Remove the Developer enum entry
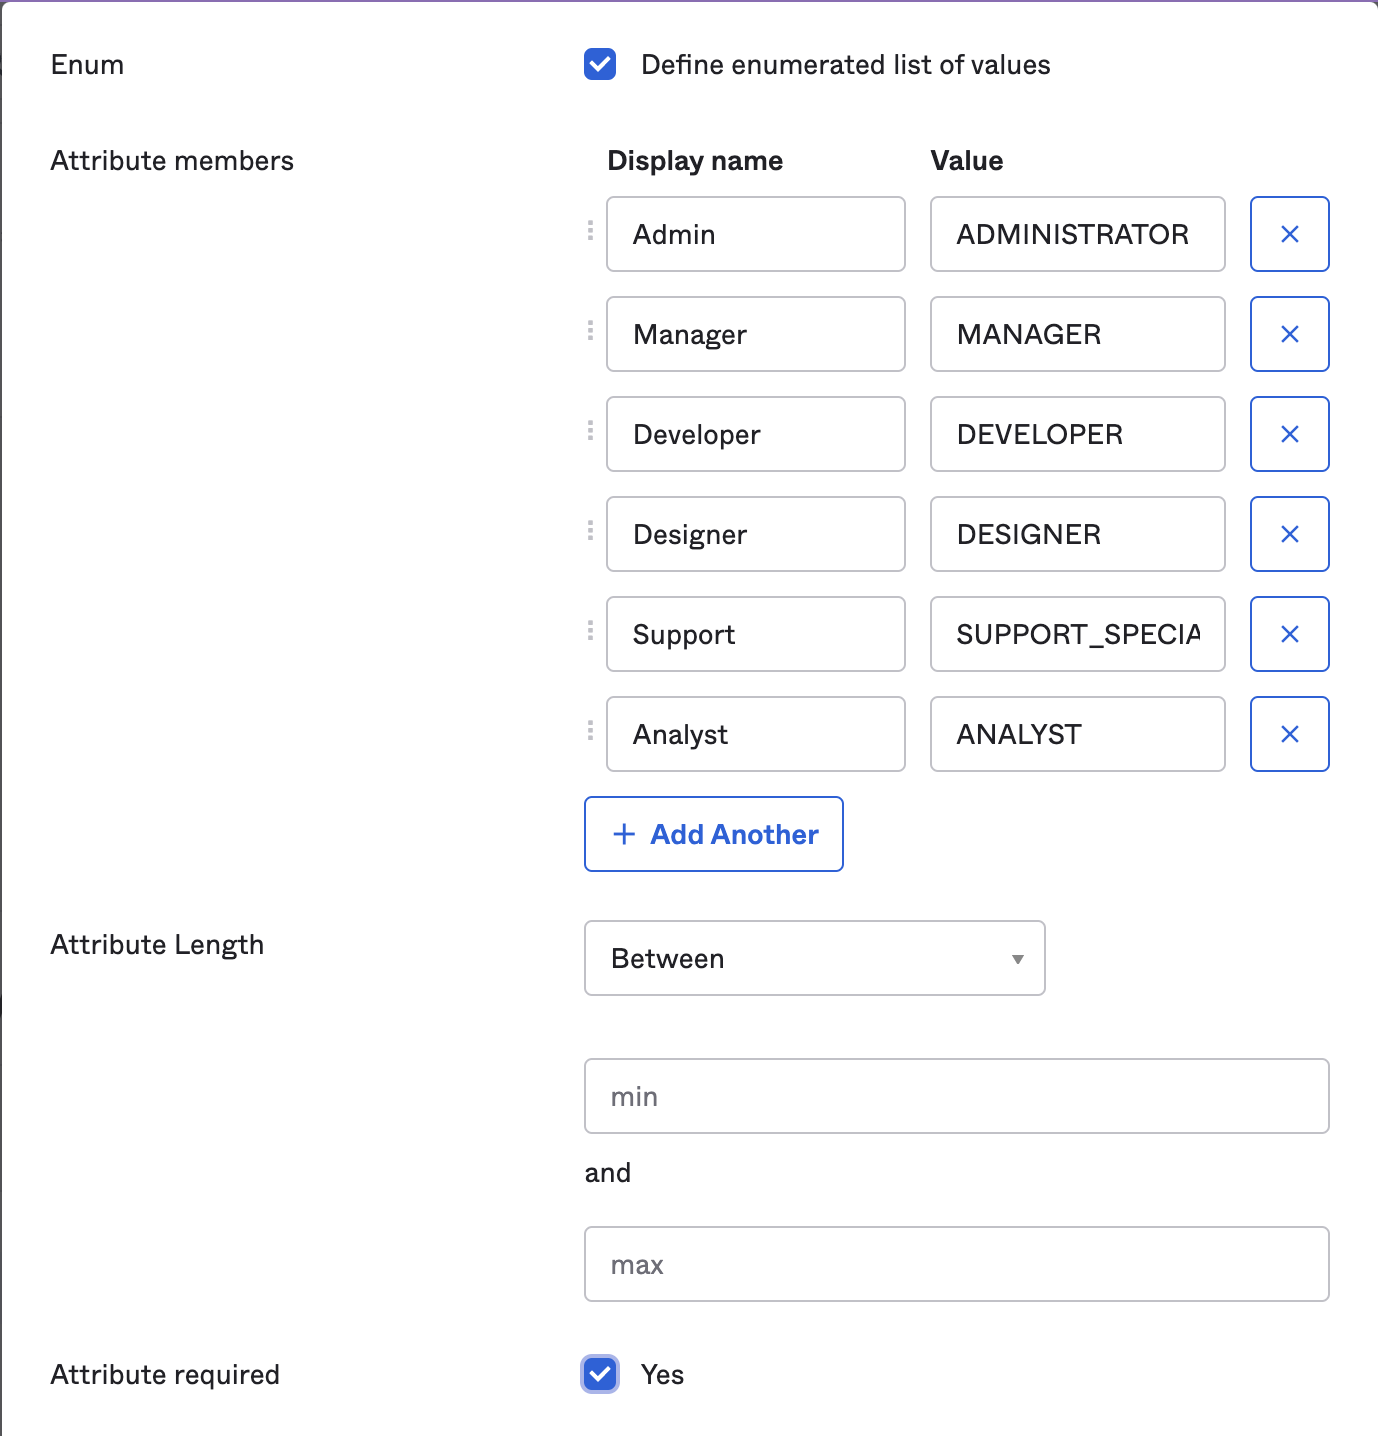 (1289, 434)
